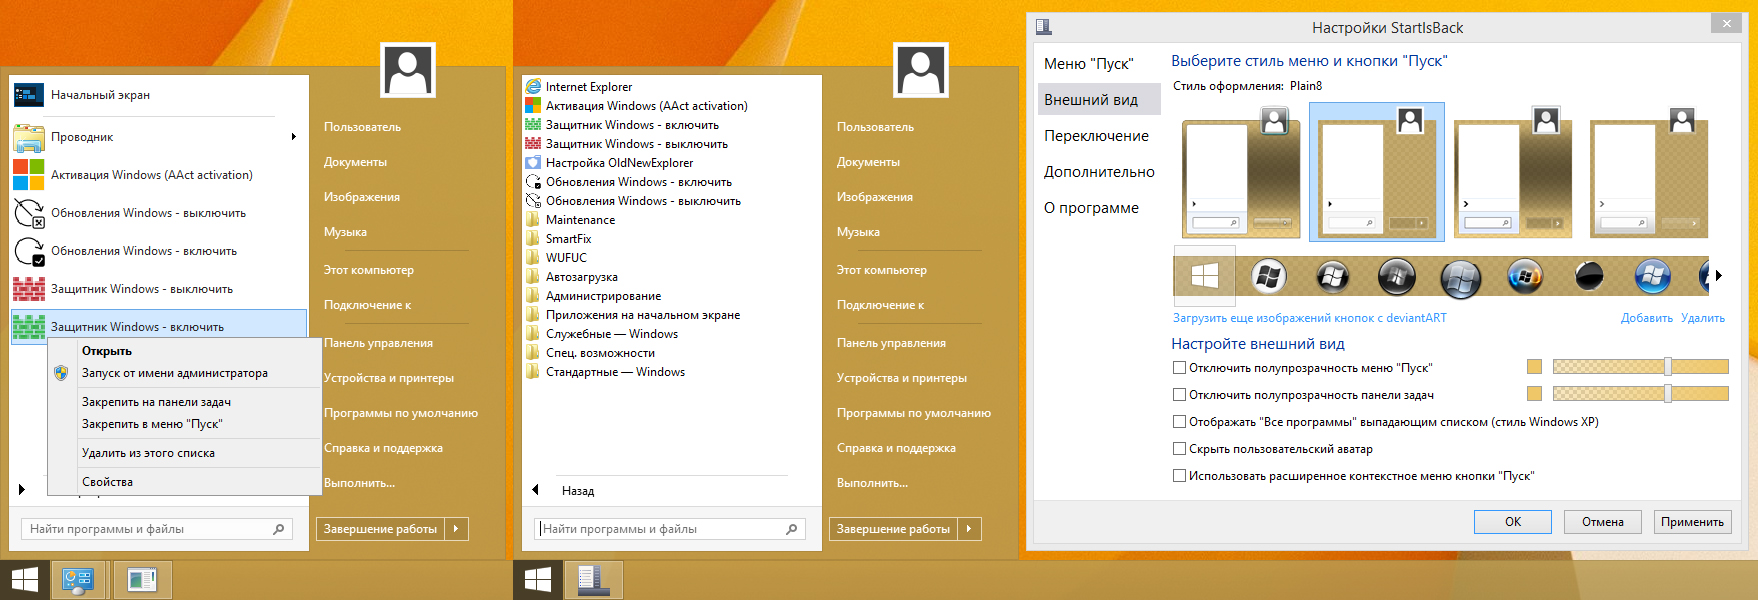
Task: Click the Назад back arrow
Action: (x=535, y=490)
